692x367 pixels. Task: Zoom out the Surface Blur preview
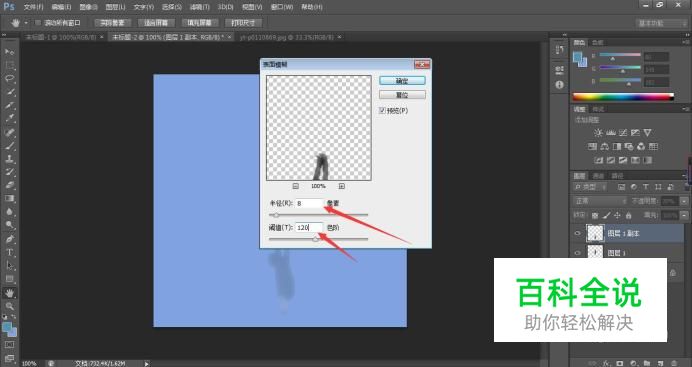tap(296, 186)
